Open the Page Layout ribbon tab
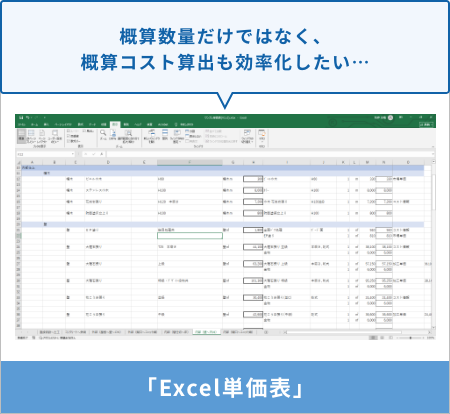Image resolution: width=450 pixels, height=414 pixels. (63, 124)
